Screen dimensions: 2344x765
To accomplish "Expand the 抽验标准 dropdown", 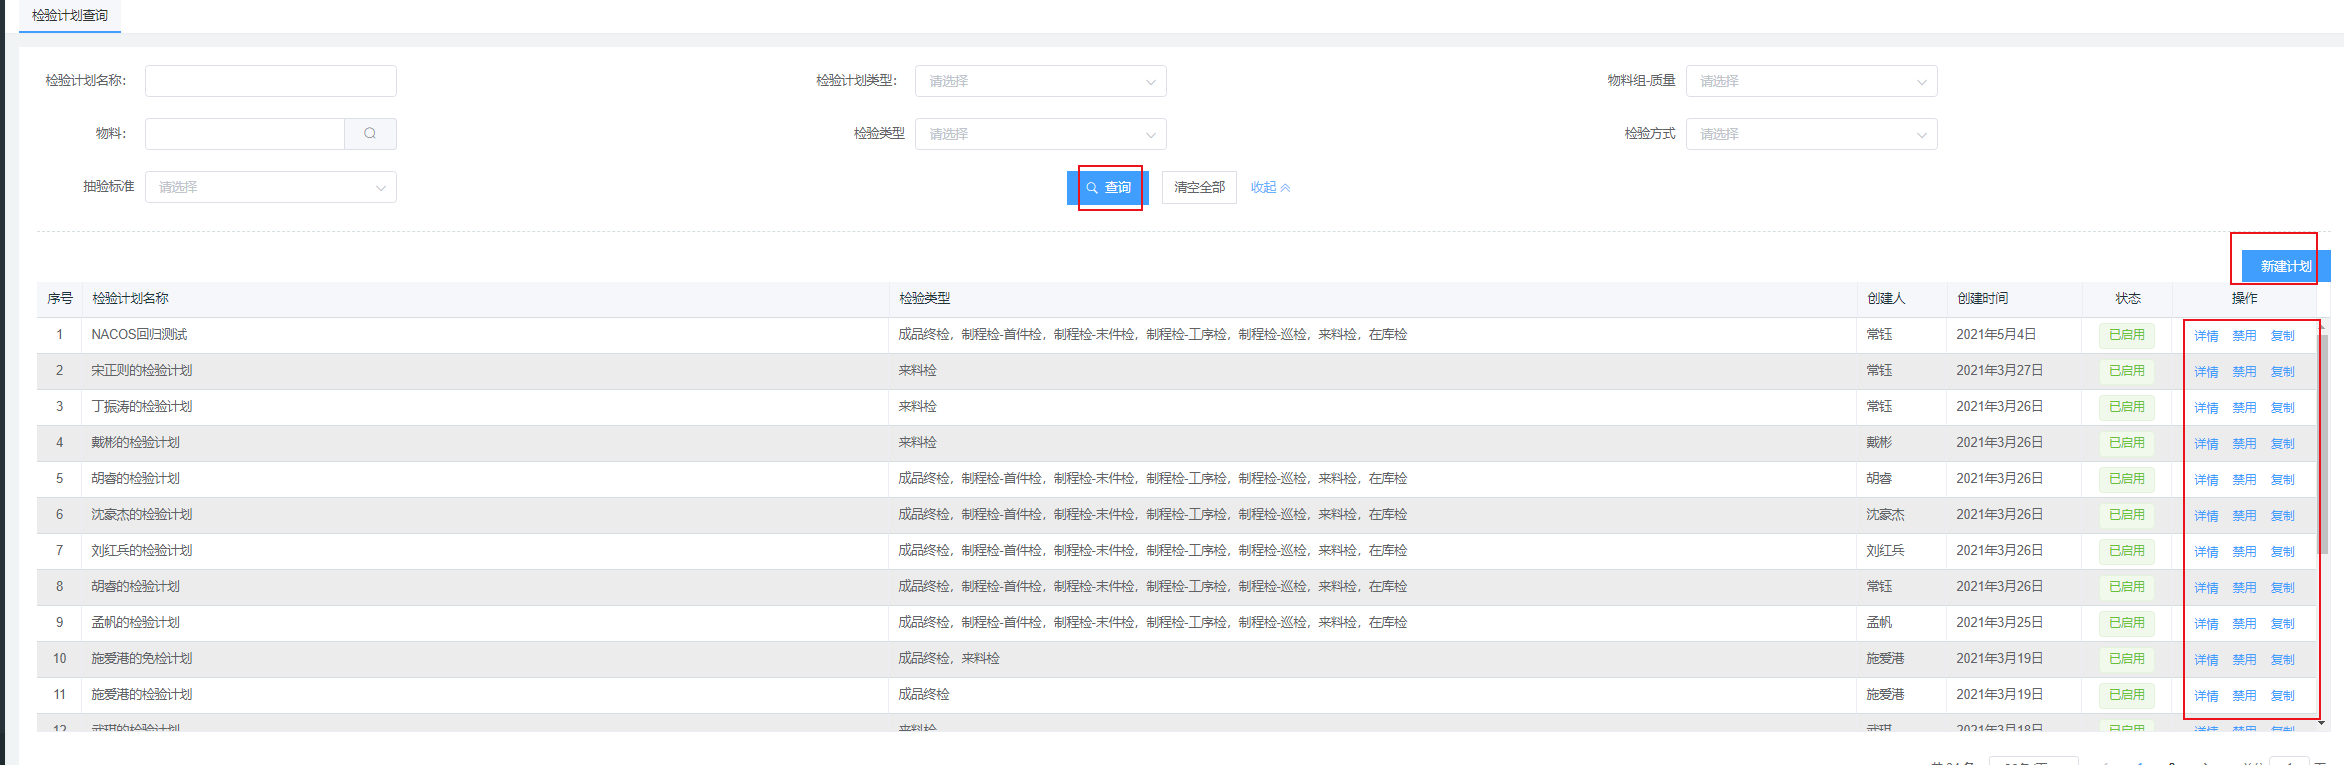I will click(270, 187).
